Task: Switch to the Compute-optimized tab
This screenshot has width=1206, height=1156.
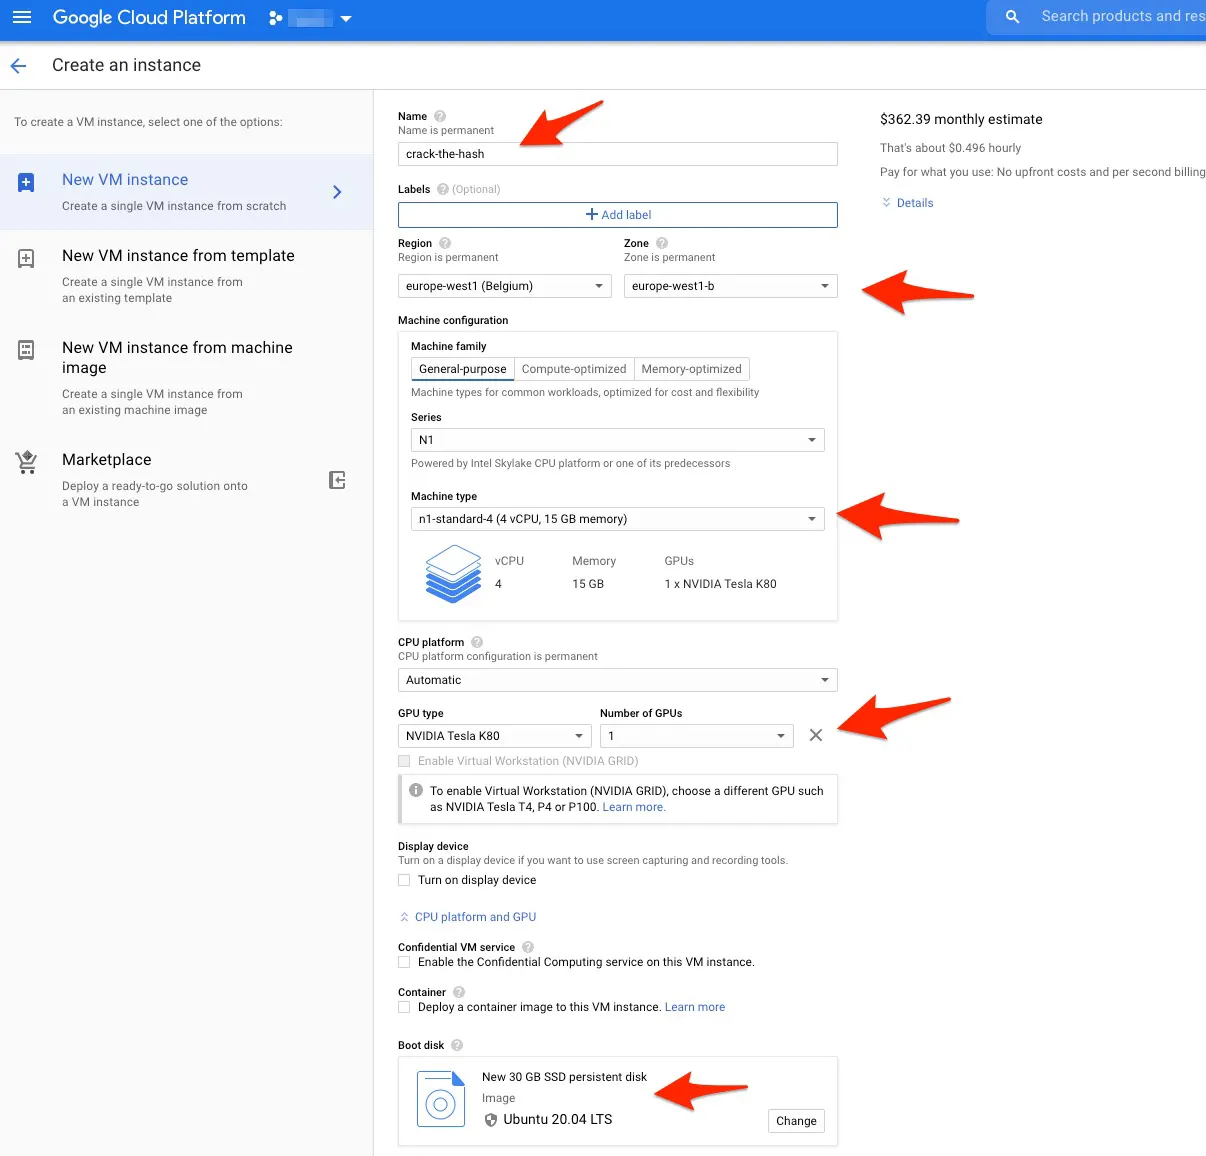Action: pos(574,368)
